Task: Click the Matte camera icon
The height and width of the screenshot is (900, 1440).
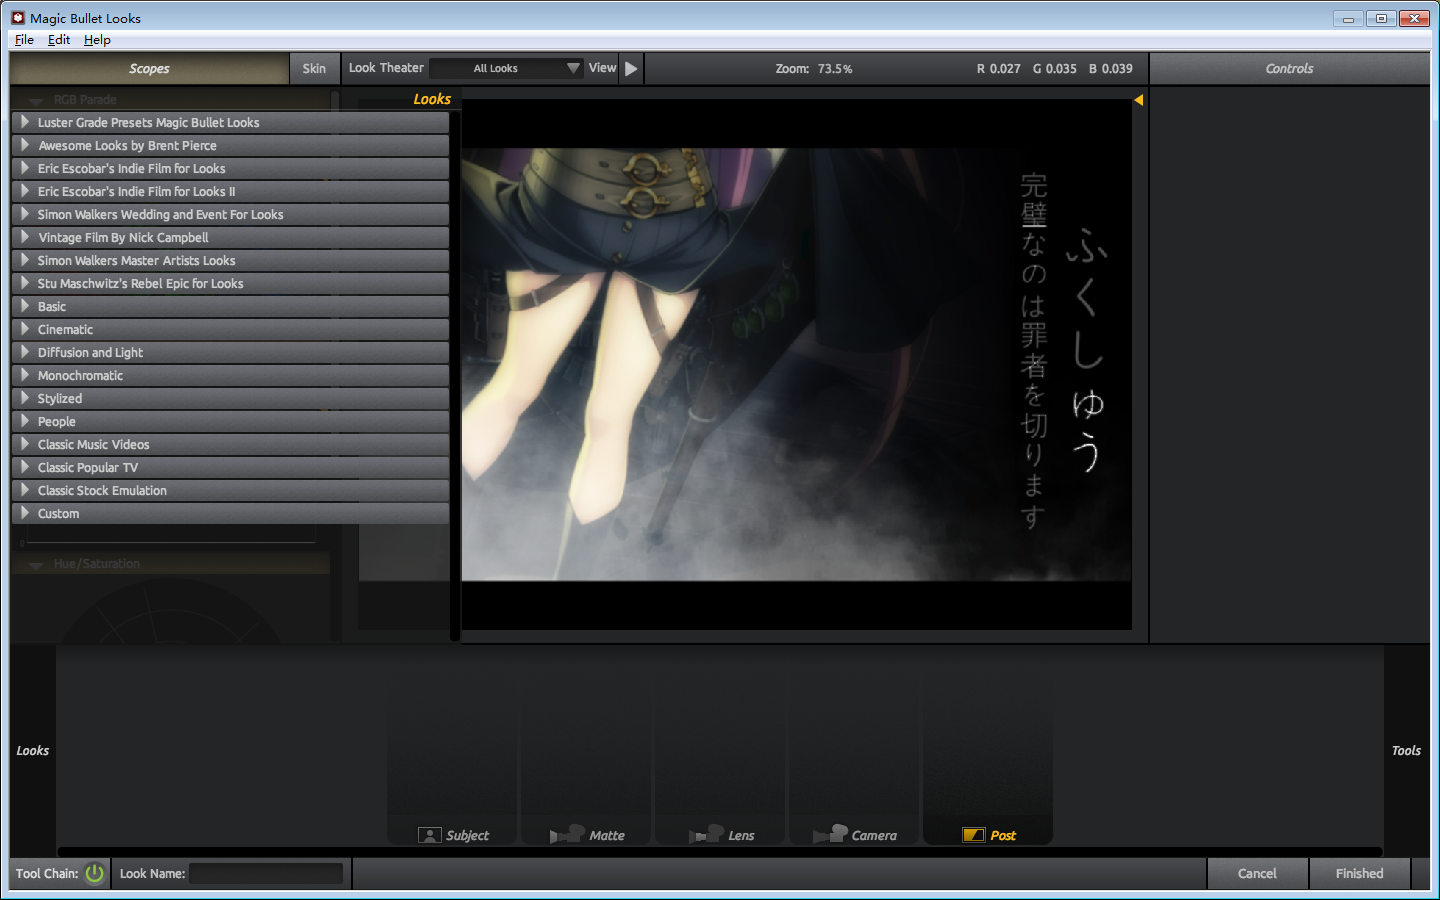Action: click(567, 834)
